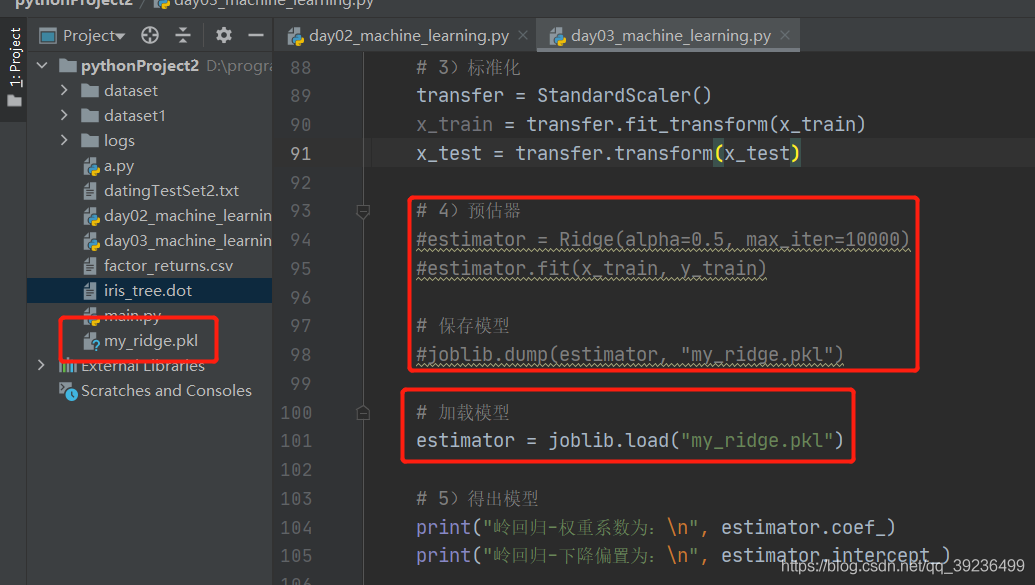Click the my_ridge.pkl unknown file icon
Screen dimensions: 1035x585
coord(90,341)
